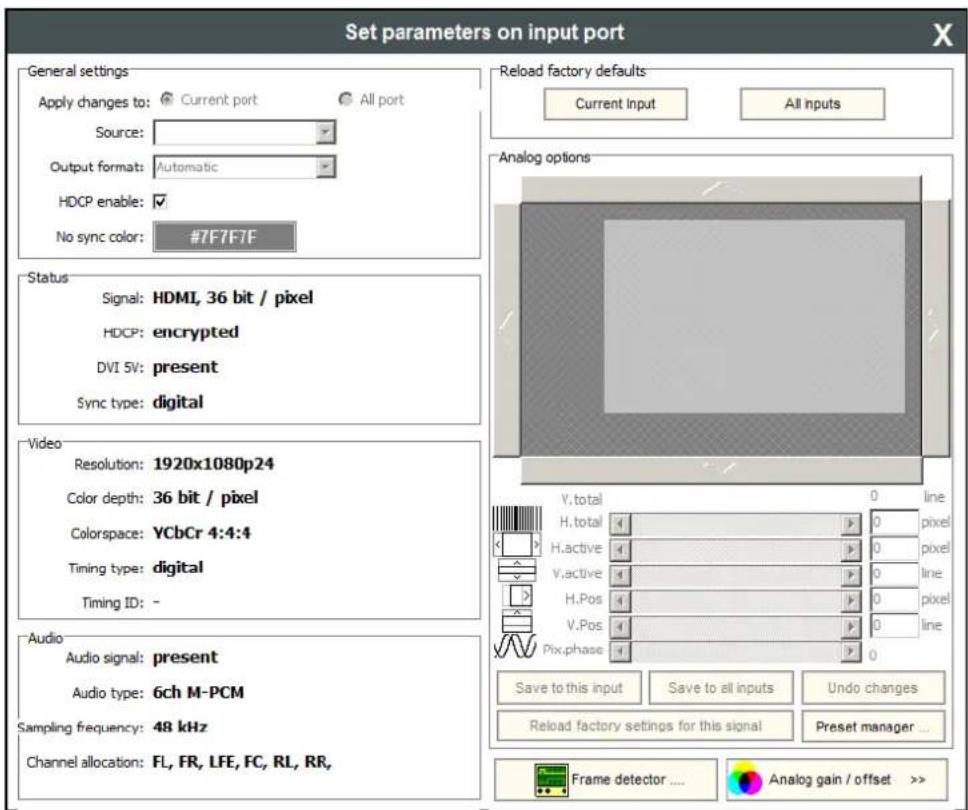Click the V.Pos position icon
Viewport: 968px width, 810px height.
tap(517, 621)
